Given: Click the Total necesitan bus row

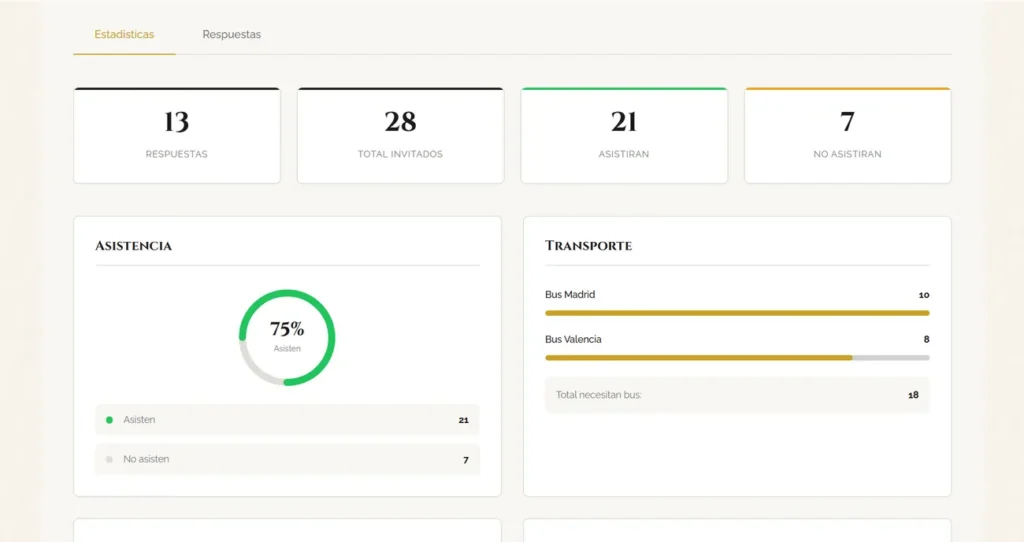Looking at the screenshot, I should click(x=737, y=395).
